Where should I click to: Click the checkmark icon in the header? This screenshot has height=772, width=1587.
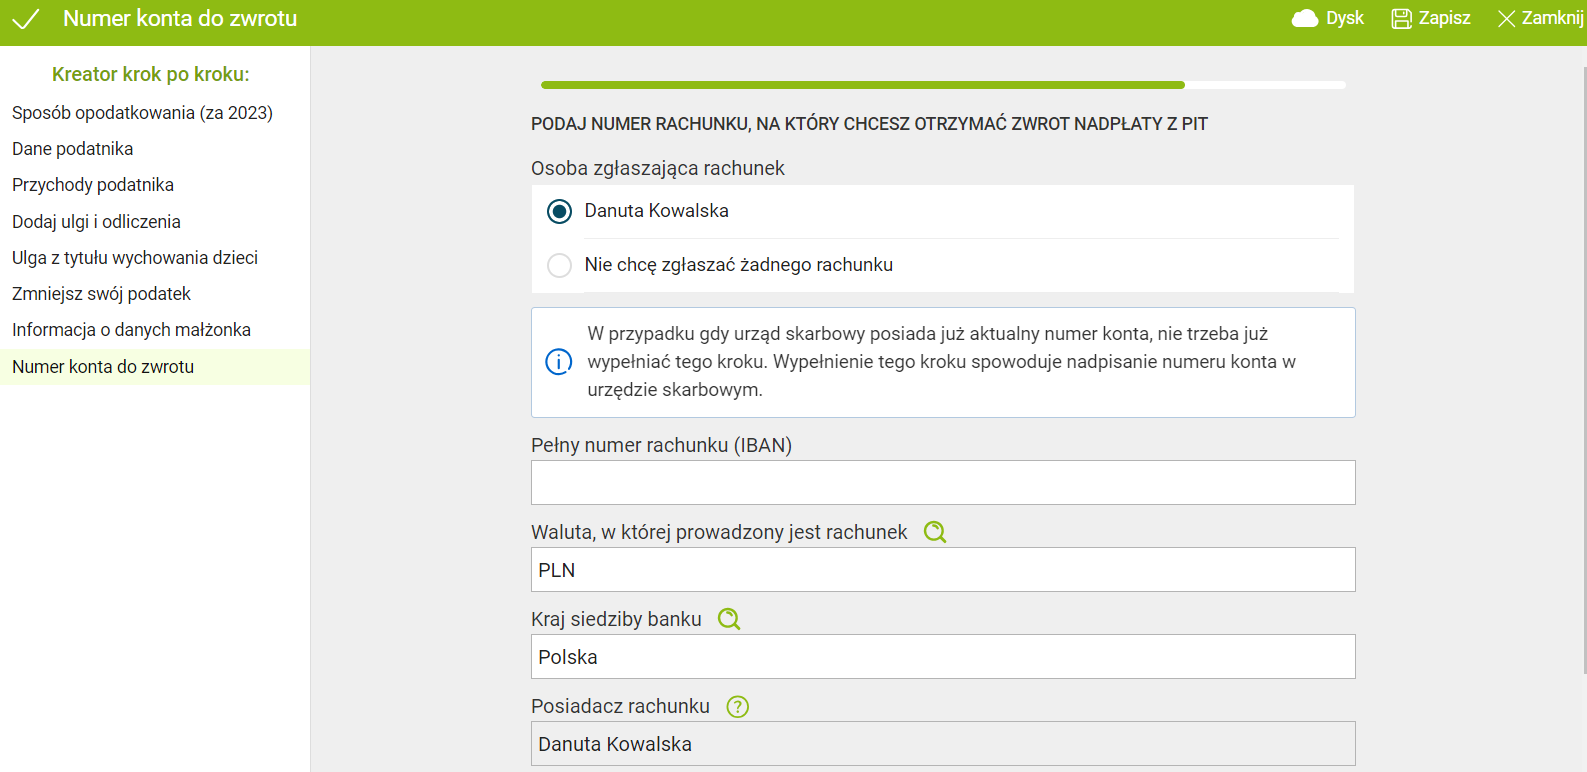coord(26,19)
